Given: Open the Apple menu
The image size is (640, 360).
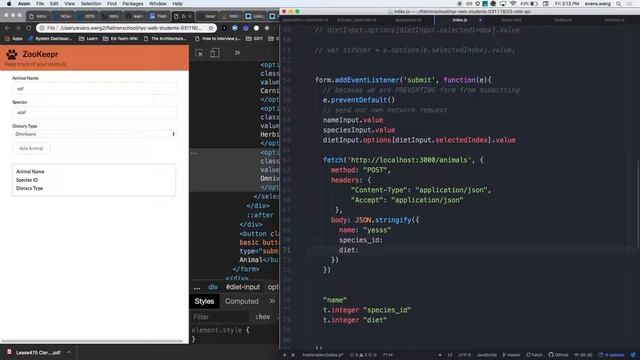Looking at the screenshot, I should 9,4.
